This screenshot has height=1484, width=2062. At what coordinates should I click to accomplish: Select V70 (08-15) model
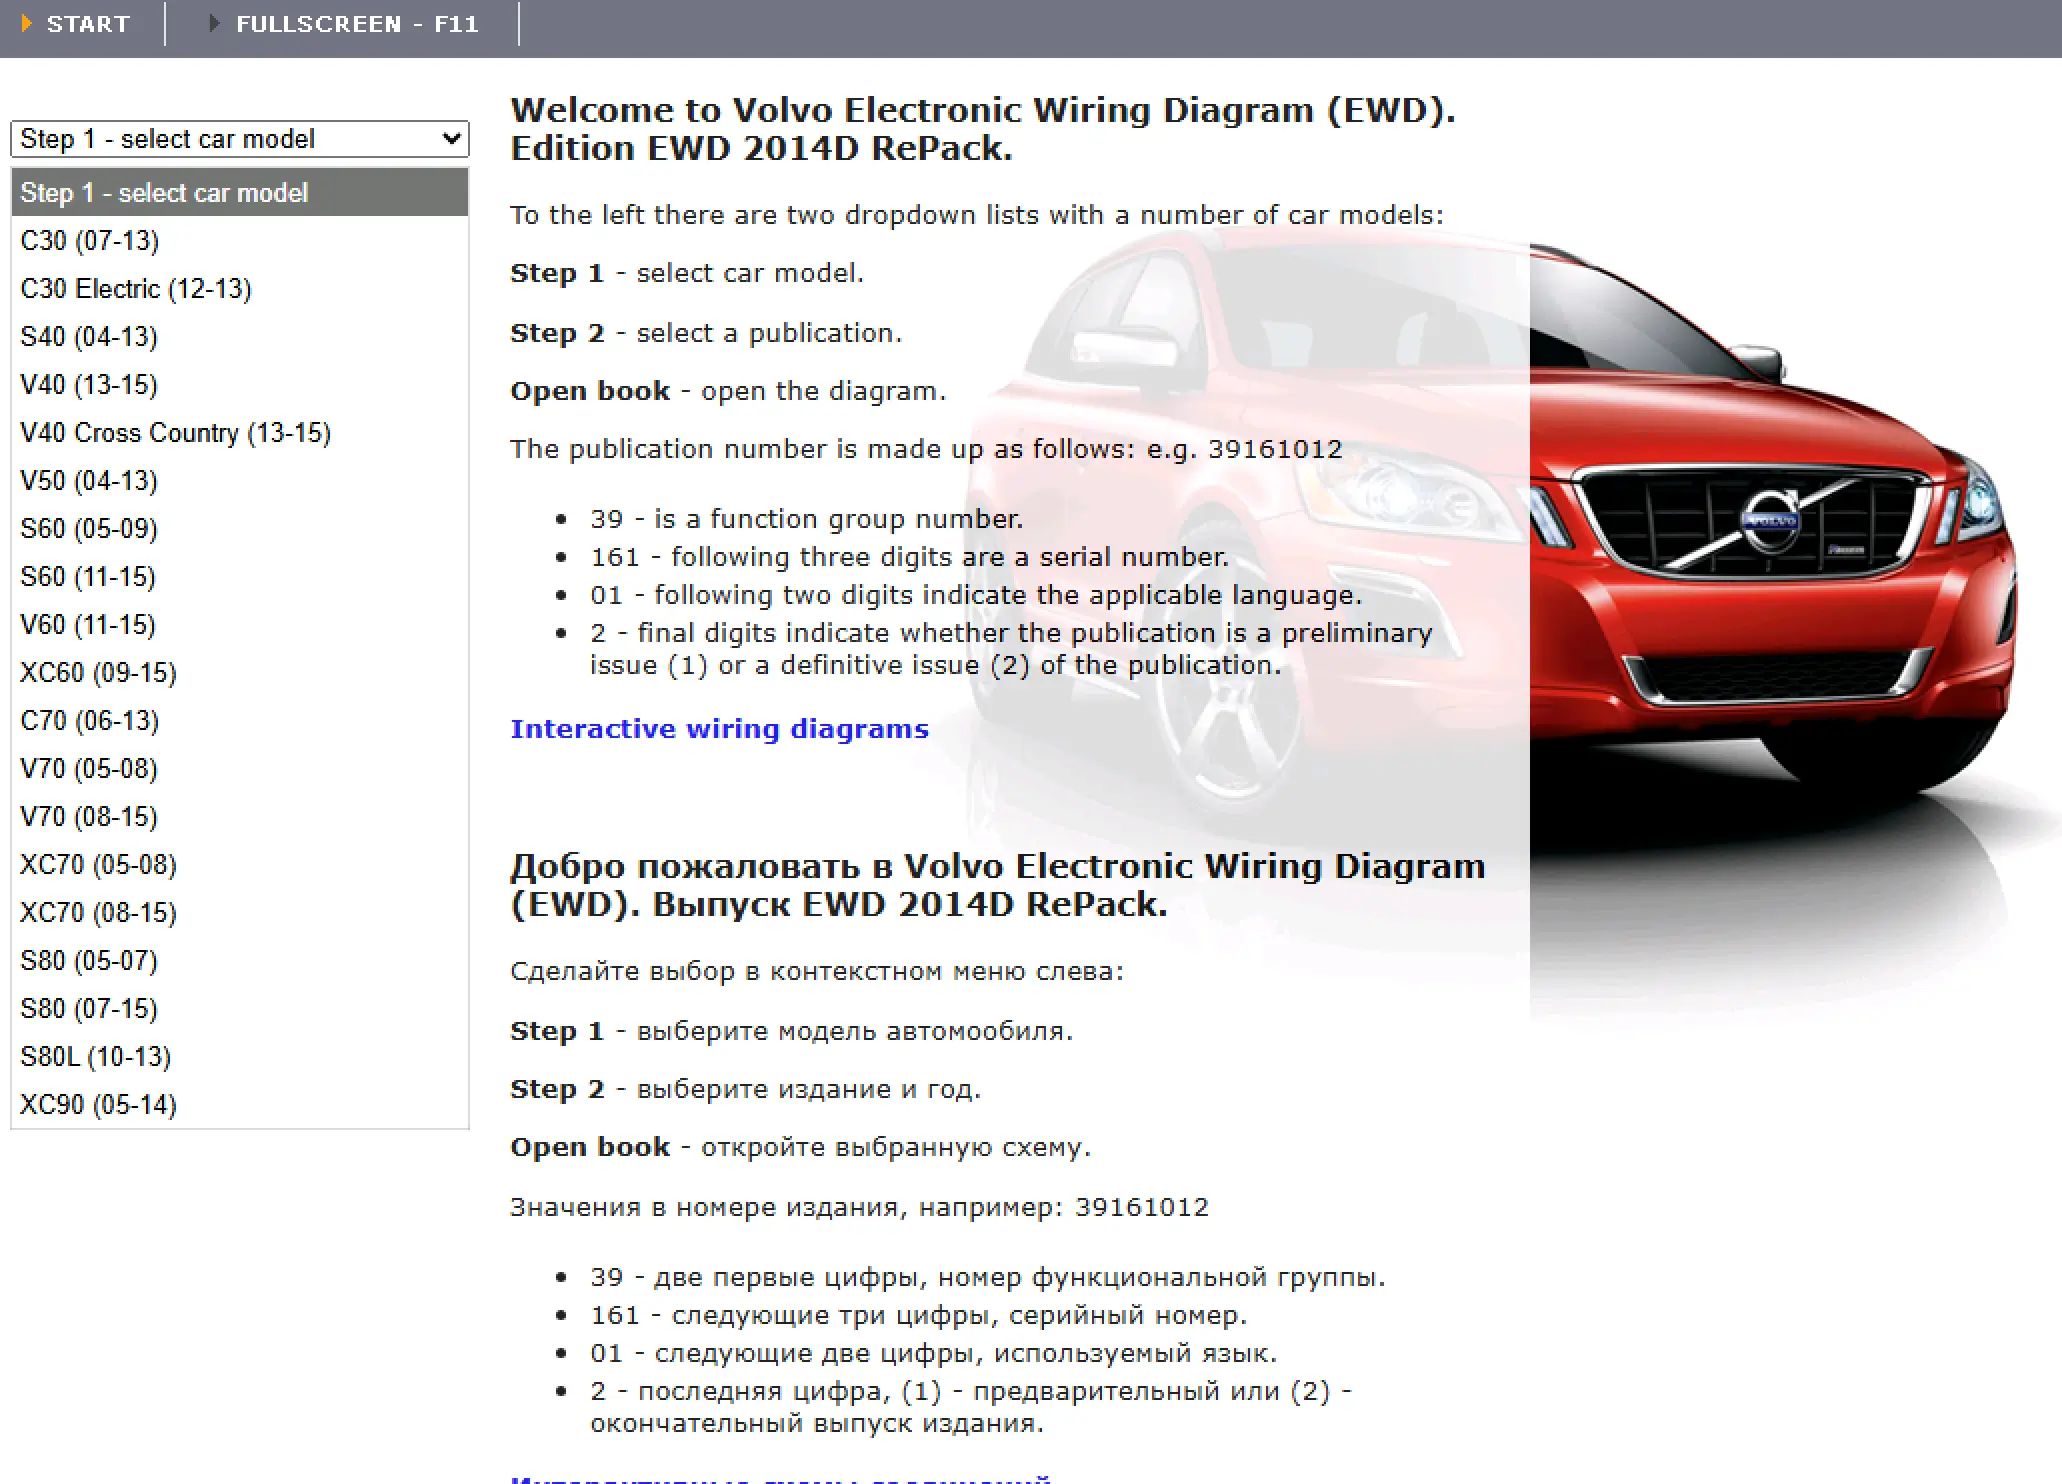pyautogui.click(x=89, y=817)
